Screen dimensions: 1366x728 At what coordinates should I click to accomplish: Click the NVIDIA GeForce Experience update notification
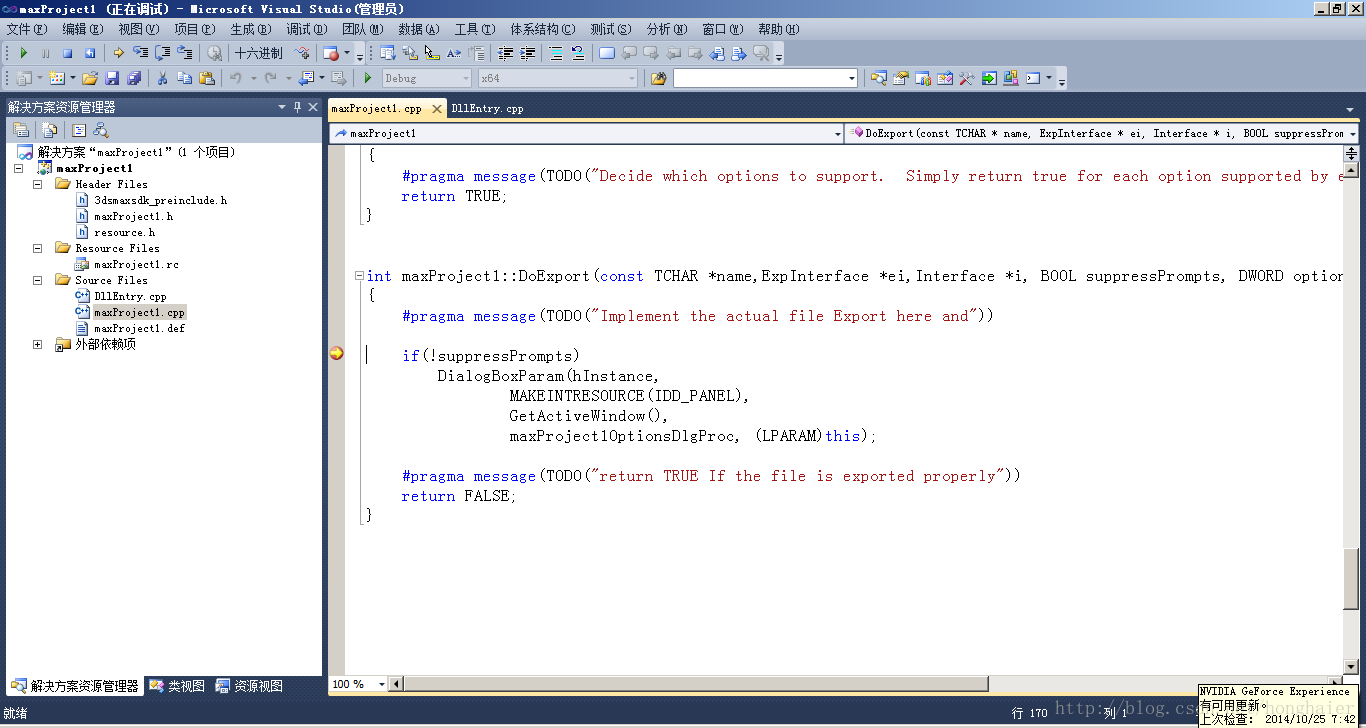1277,704
